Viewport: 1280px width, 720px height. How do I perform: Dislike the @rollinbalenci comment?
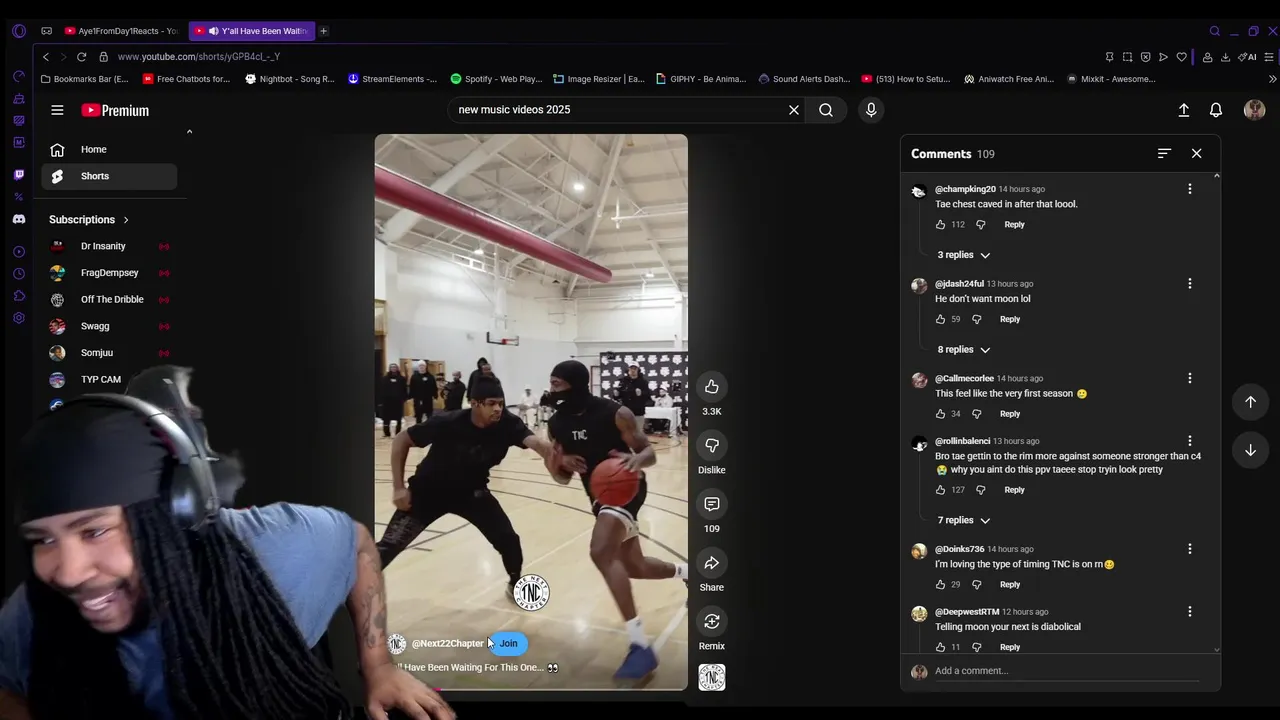[981, 490]
